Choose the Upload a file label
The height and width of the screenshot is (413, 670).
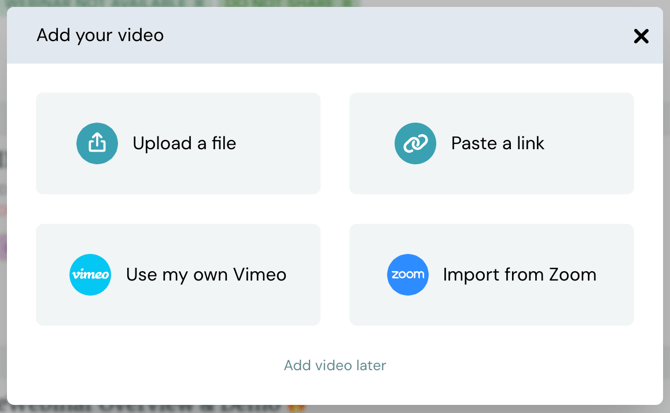tap(184, 144)
